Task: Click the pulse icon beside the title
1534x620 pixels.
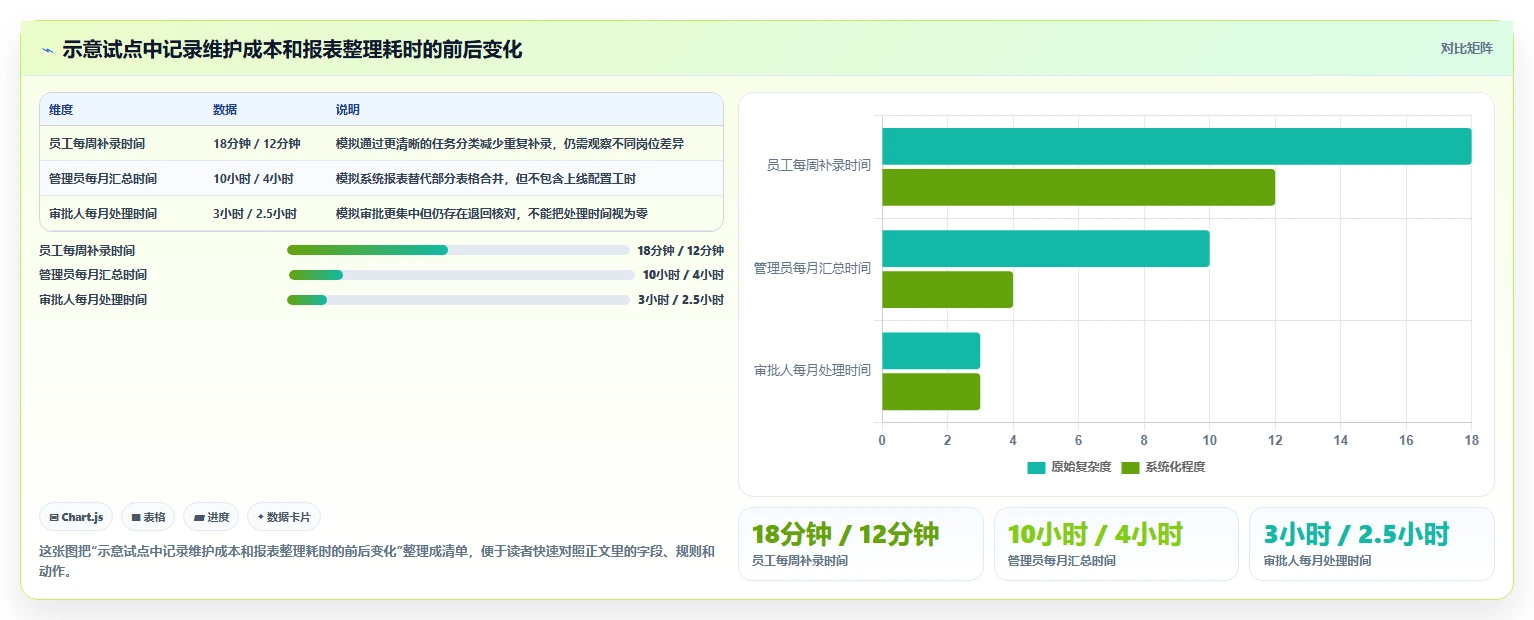Action: click(x=48, y=50)
